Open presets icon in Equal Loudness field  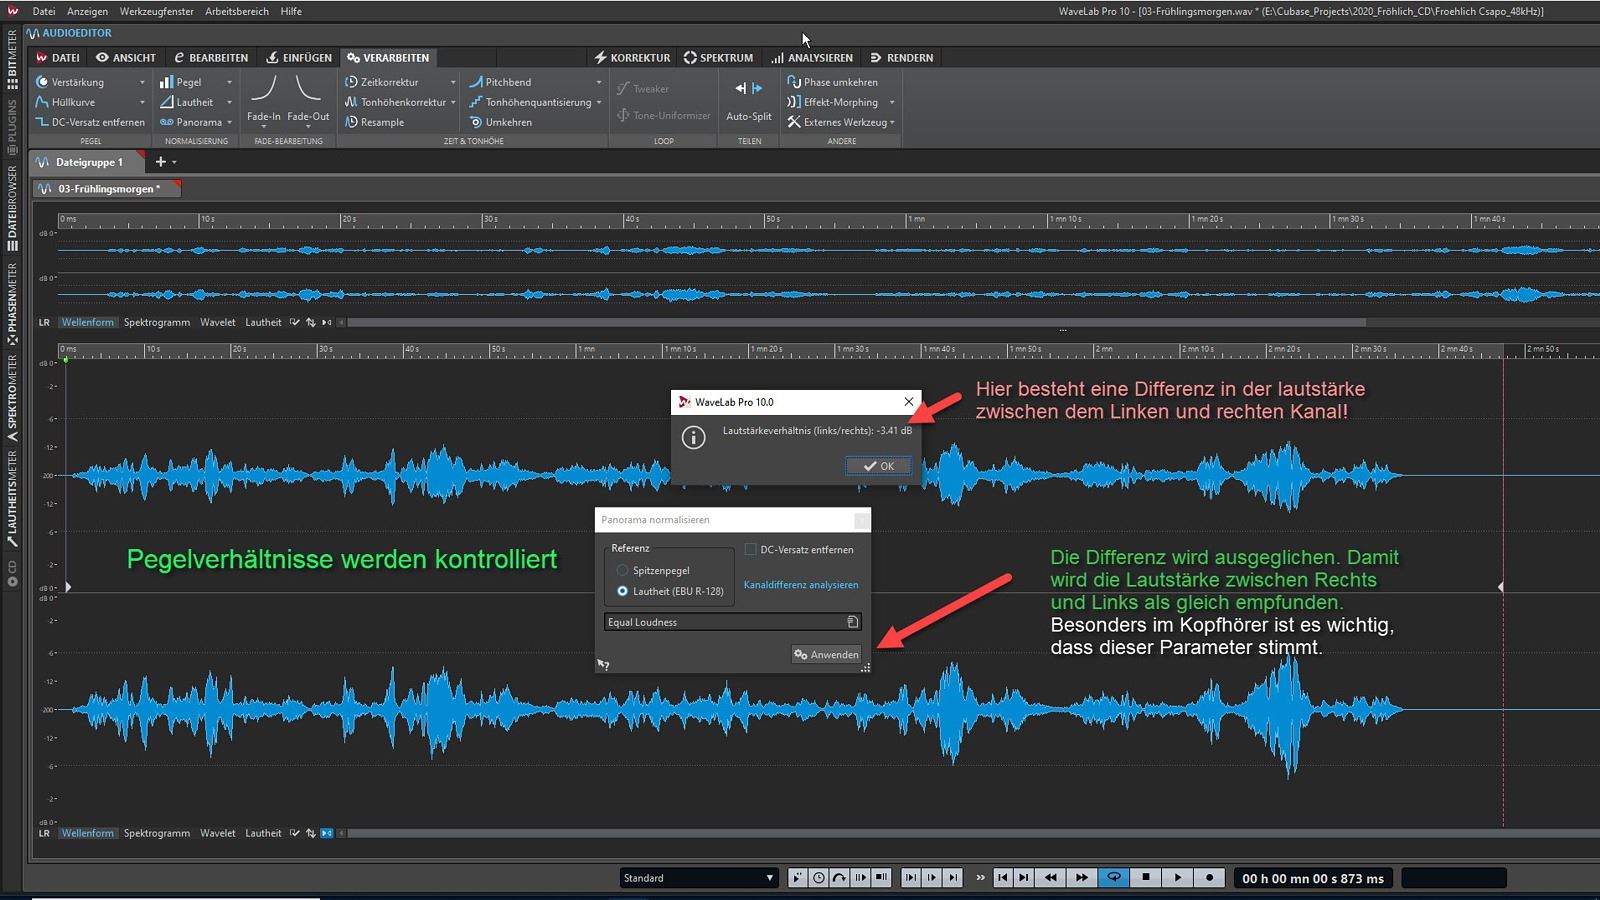[x=852, y=622]
